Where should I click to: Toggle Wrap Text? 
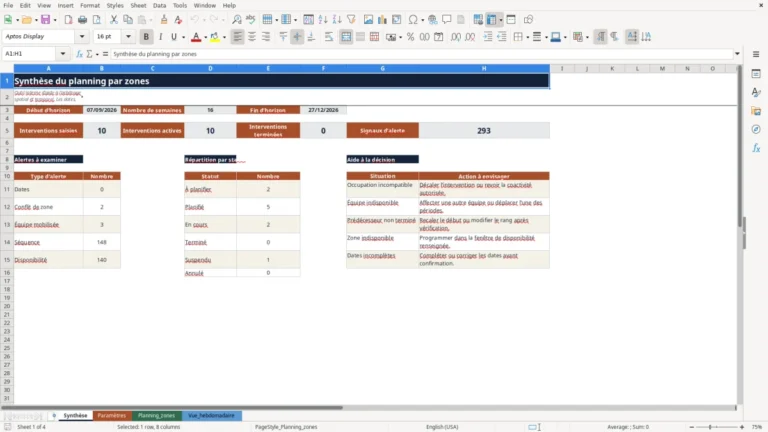click(329, 37)
